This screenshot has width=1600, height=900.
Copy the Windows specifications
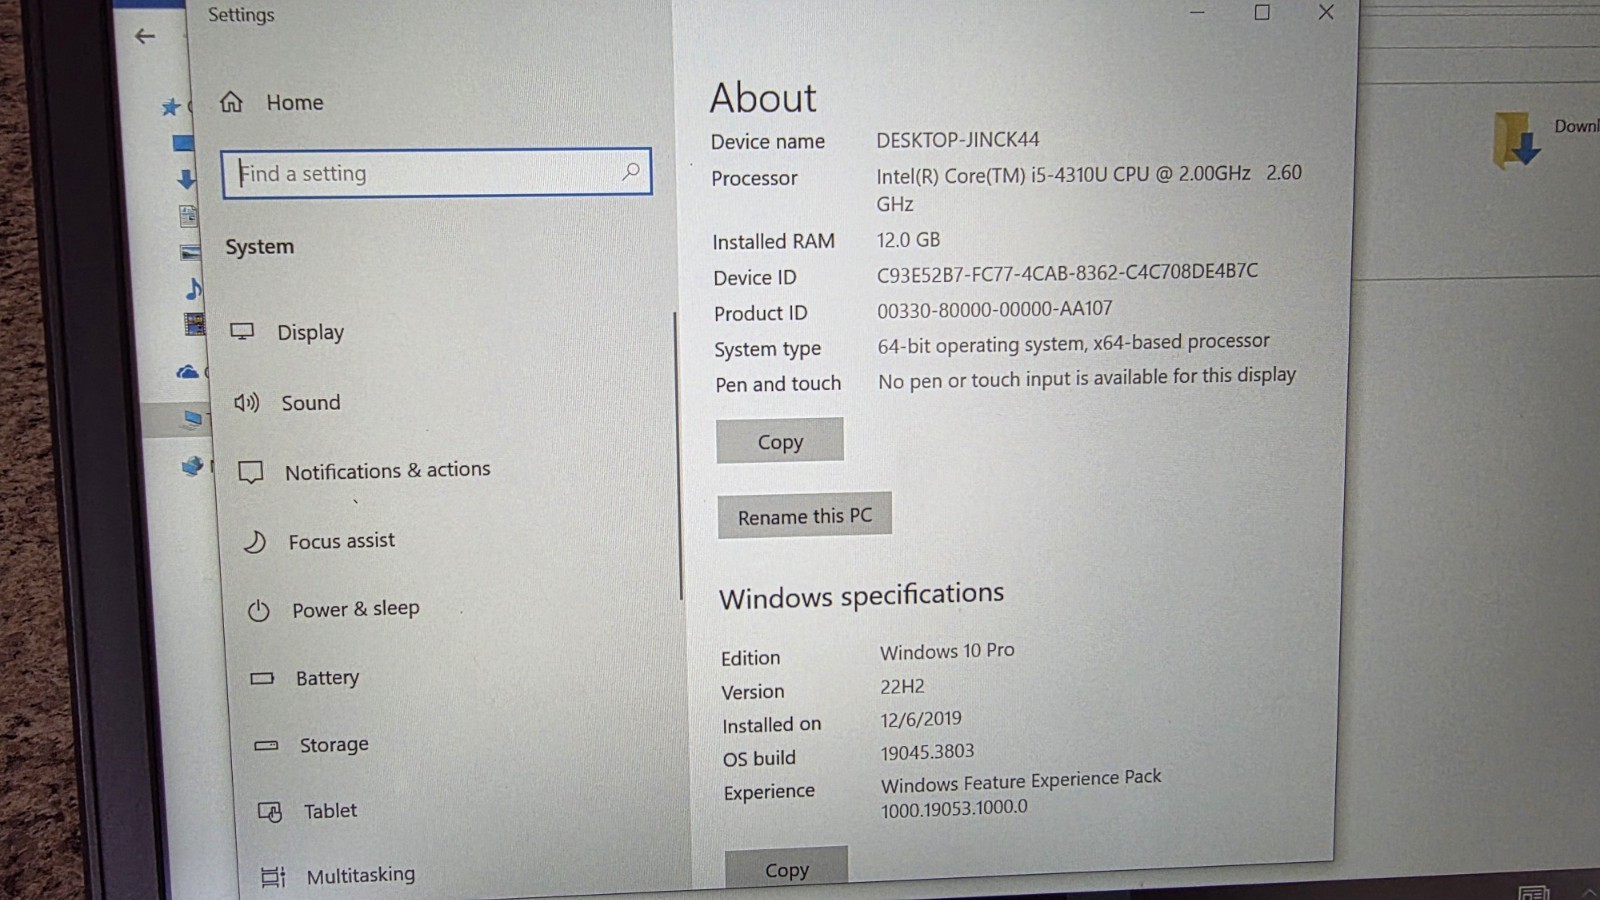tap(787, 868)
